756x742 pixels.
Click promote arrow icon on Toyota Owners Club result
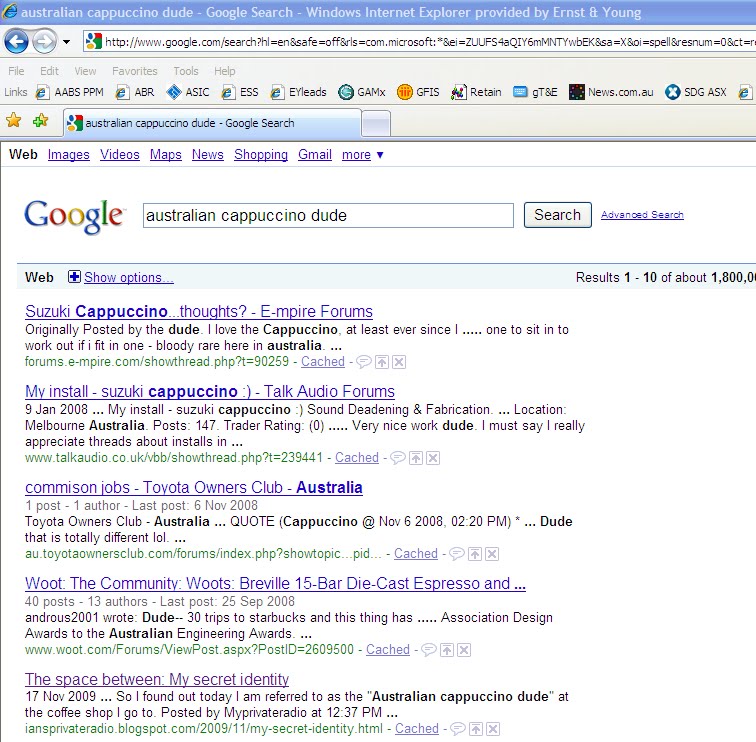tap(475, 554)
